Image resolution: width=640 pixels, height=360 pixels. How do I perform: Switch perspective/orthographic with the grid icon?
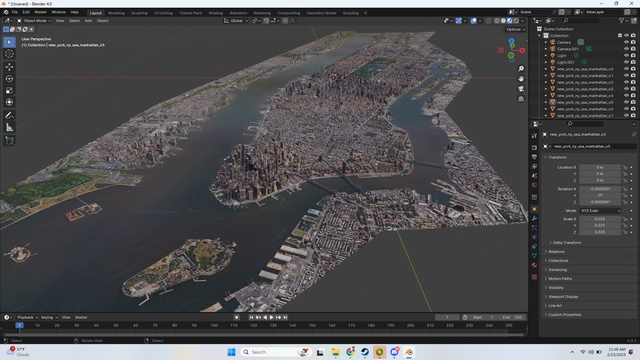click(521, 99)
